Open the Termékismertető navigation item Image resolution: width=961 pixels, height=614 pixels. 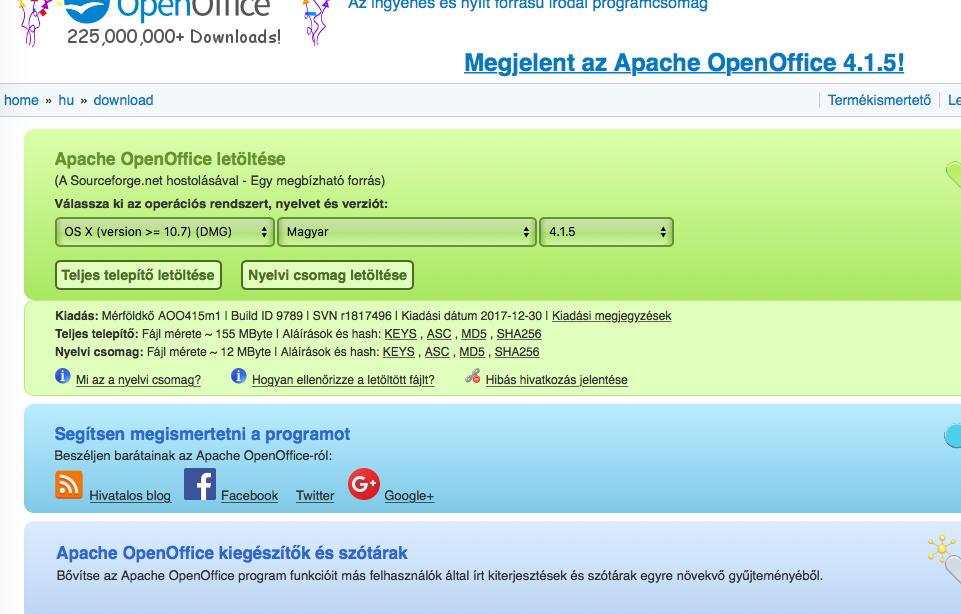click(x=879, y=100)
